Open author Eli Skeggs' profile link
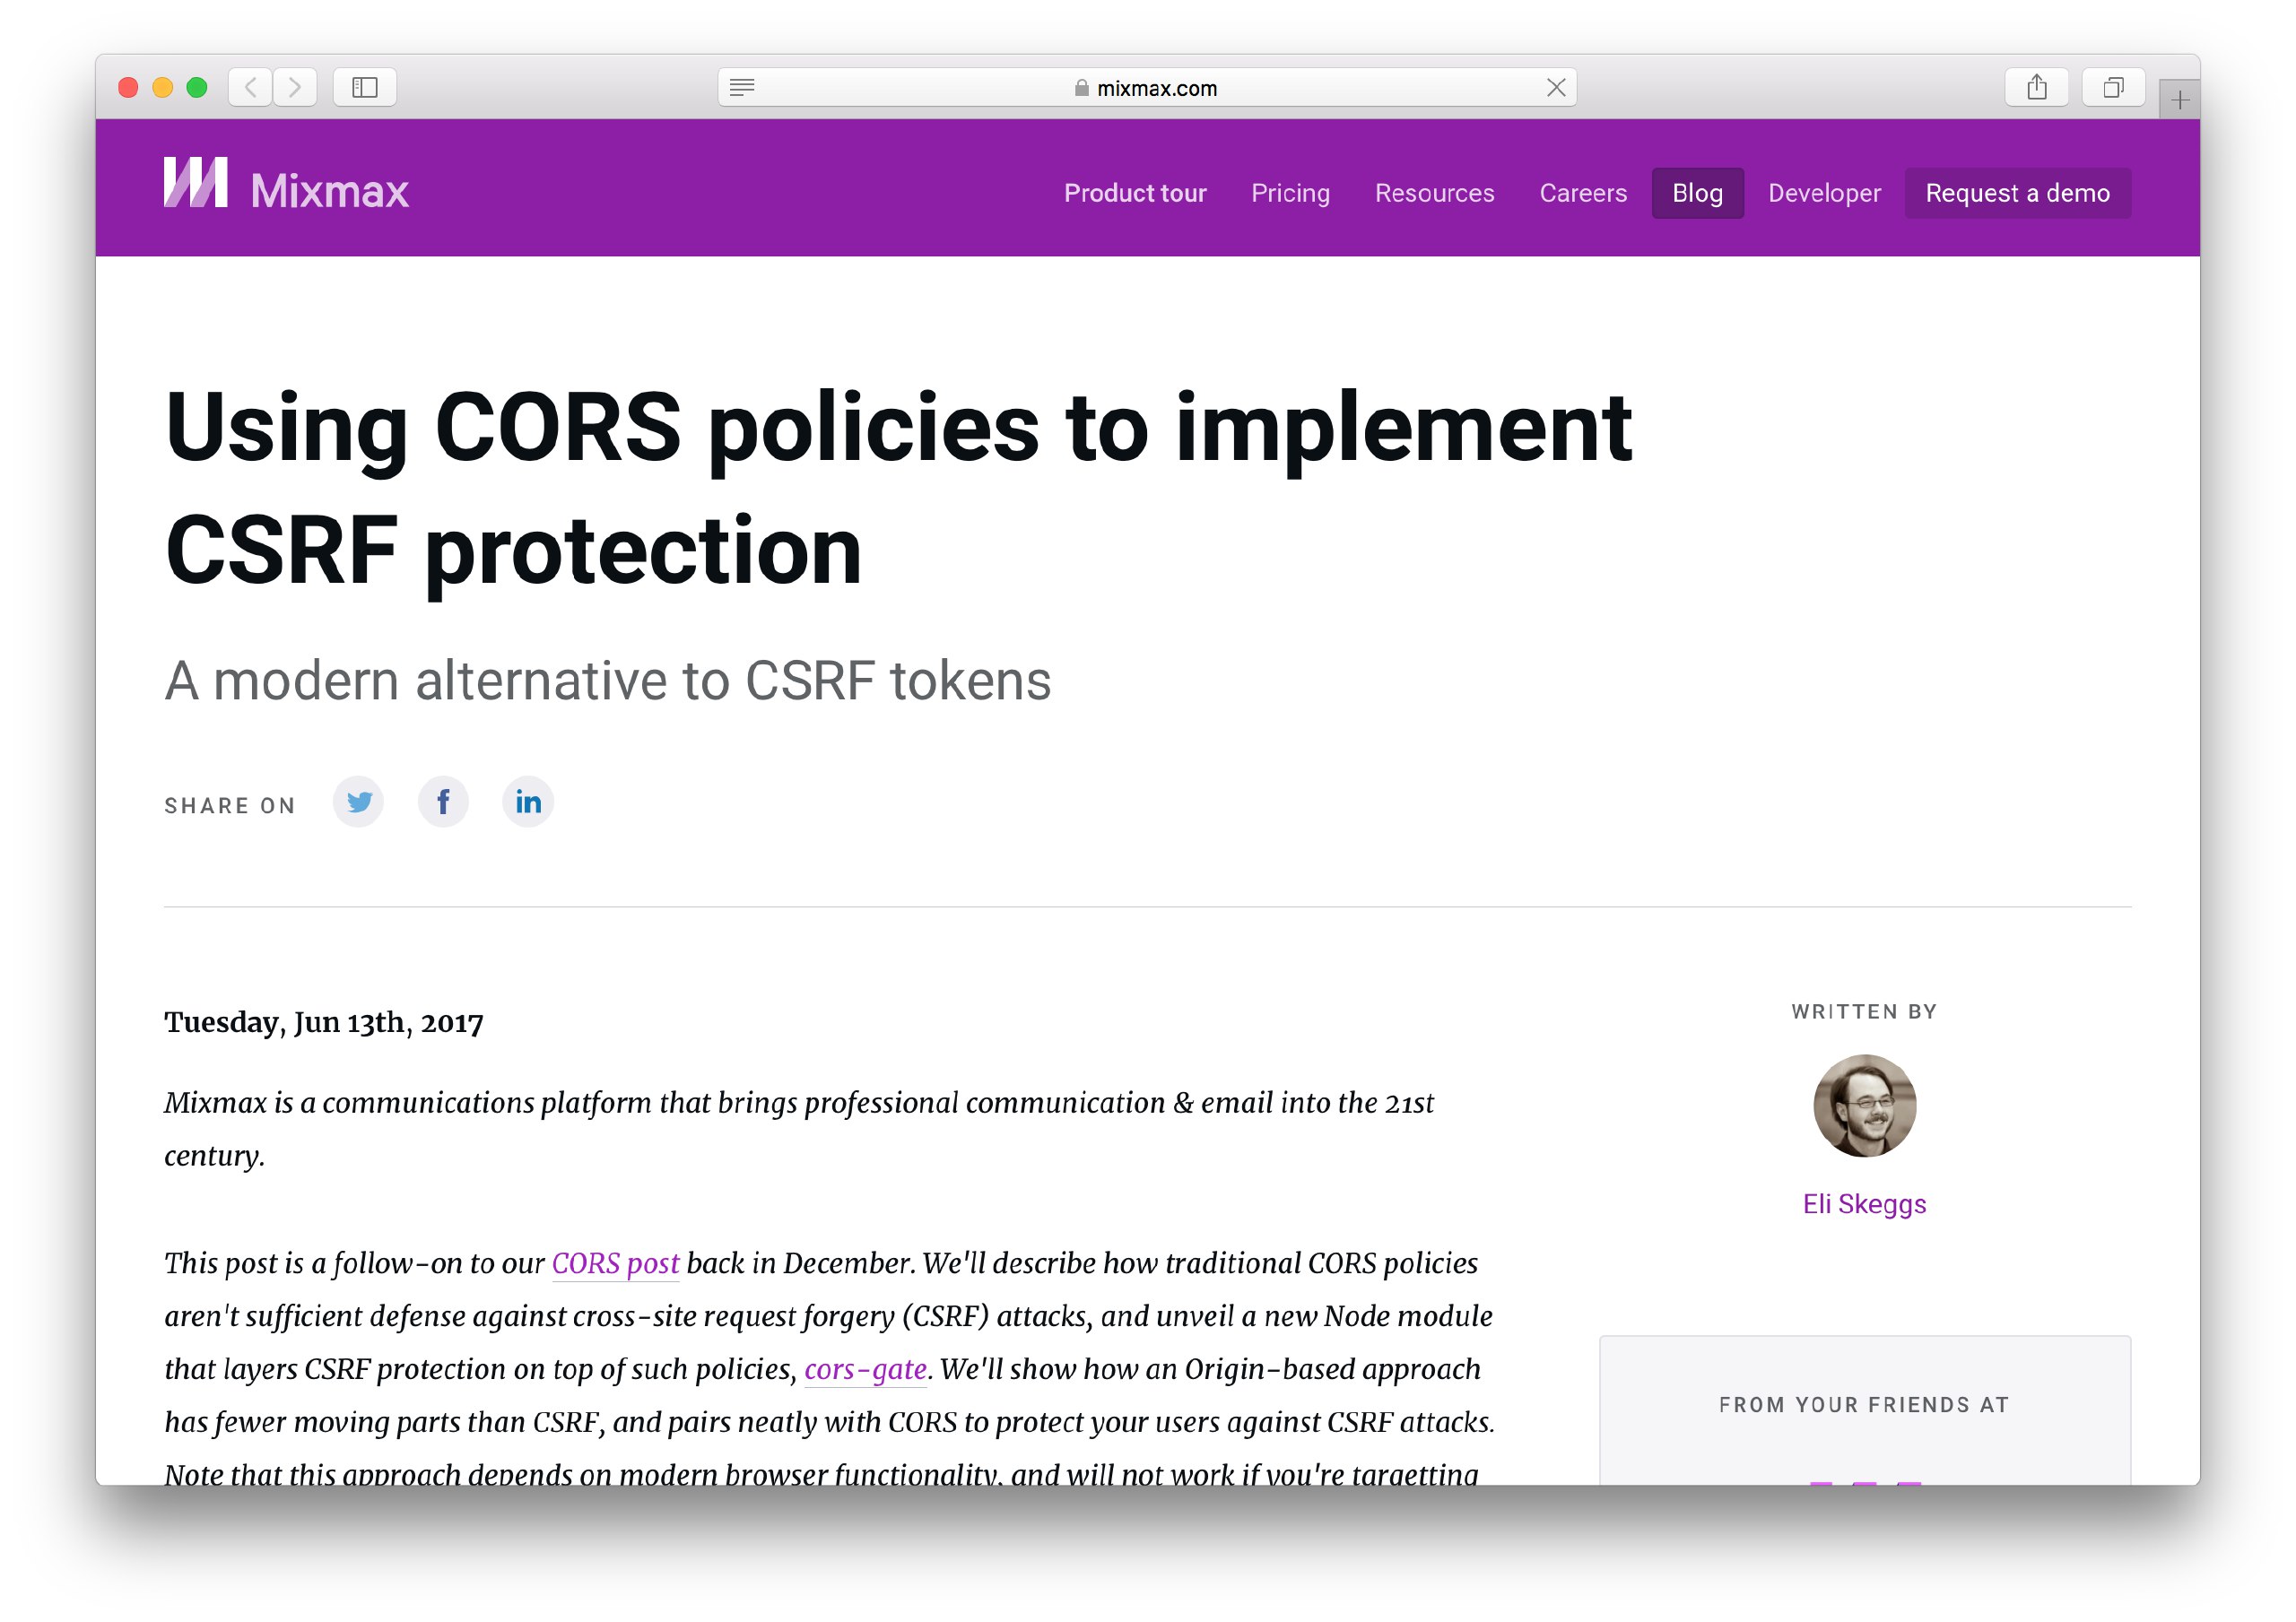The image size is (2296, 1622). click(1864, 1204)
